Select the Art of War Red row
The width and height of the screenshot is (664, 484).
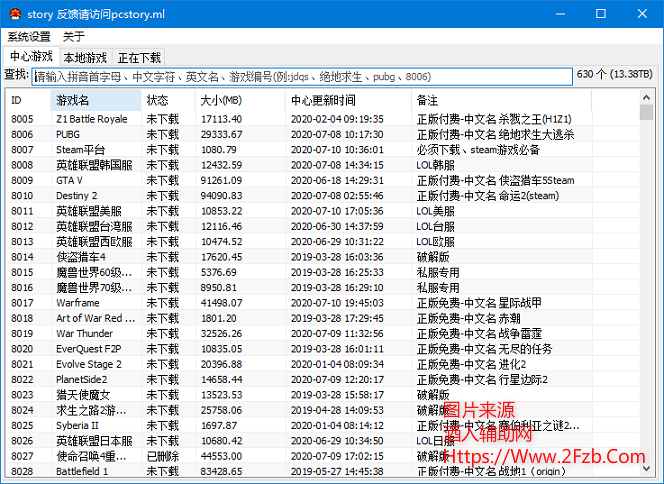click(323, 318)
